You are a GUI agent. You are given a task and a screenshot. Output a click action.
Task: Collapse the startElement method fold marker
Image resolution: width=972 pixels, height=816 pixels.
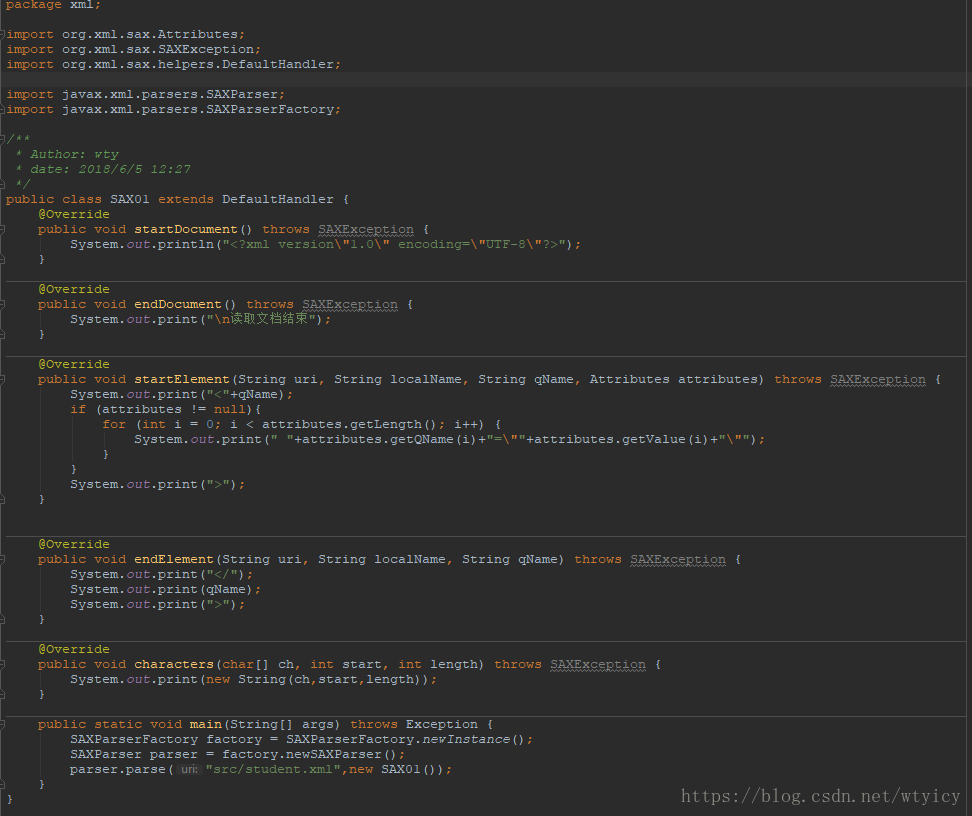2,379
